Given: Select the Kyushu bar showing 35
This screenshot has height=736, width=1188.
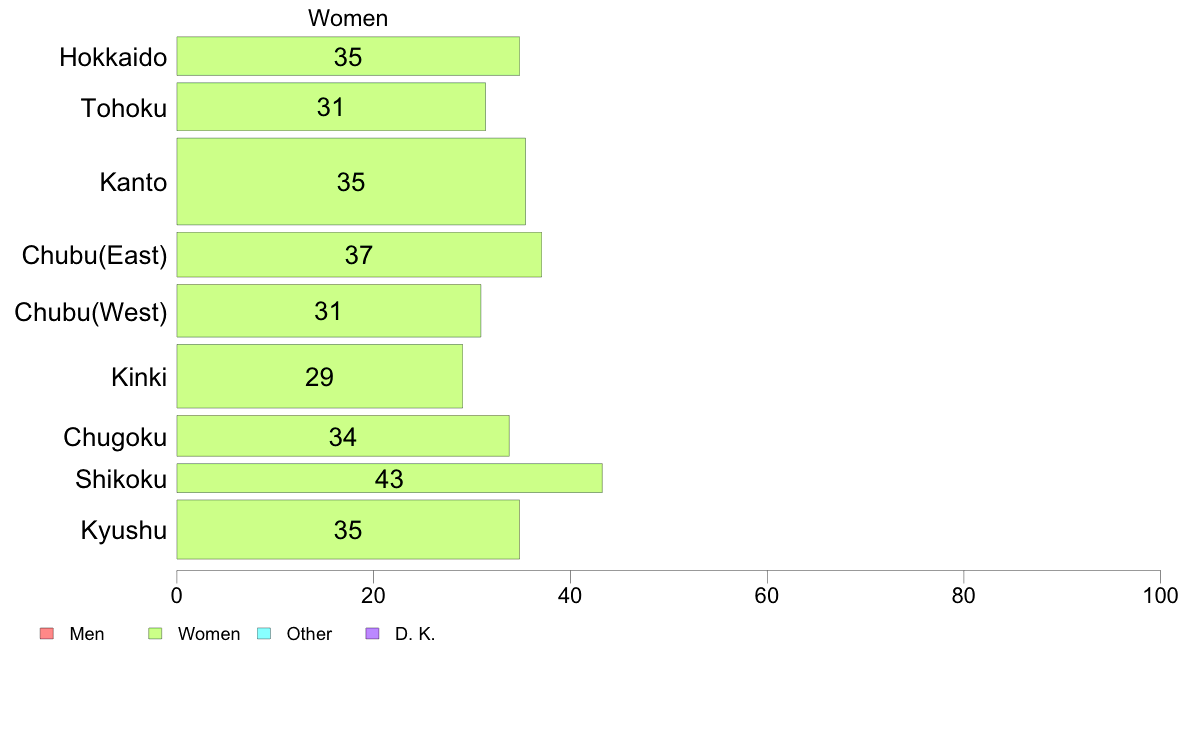Looking at the screenshot, I should pyautogui.click(x=348, y=530).
